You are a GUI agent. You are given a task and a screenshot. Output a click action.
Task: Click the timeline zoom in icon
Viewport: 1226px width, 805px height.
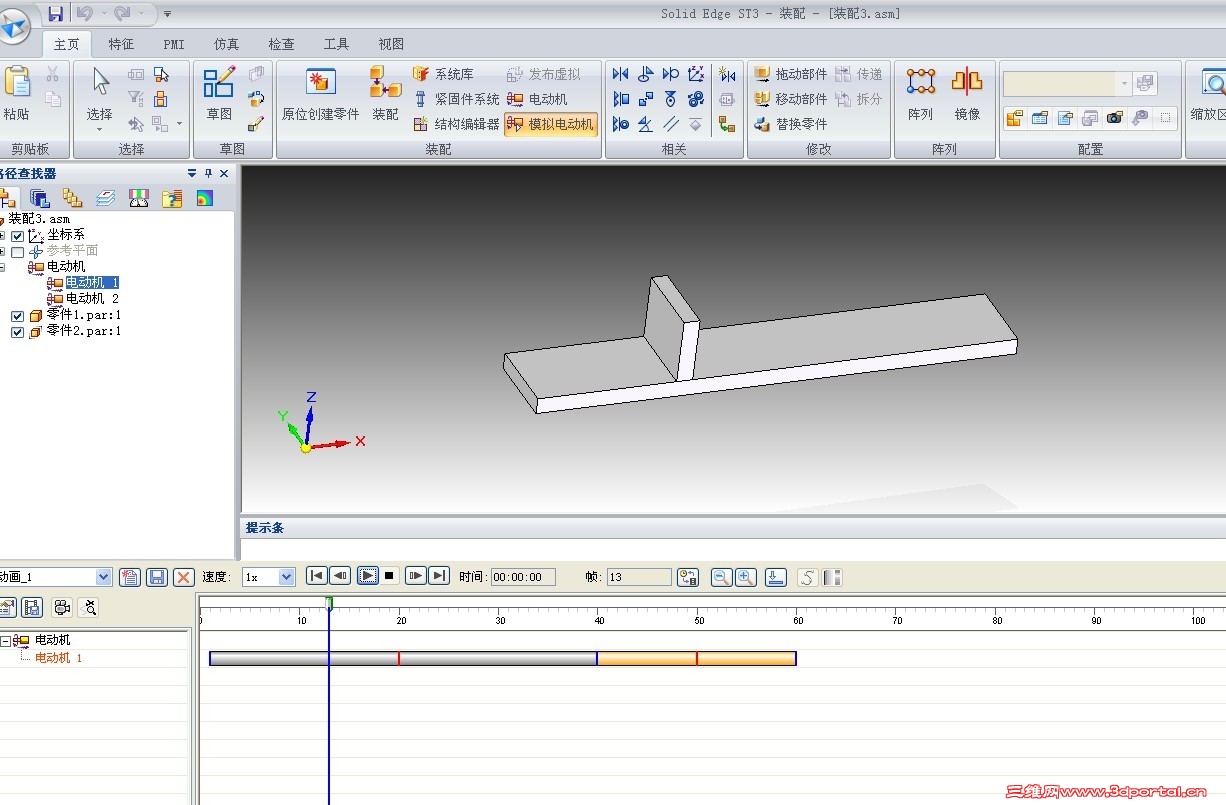pos(745,577)
